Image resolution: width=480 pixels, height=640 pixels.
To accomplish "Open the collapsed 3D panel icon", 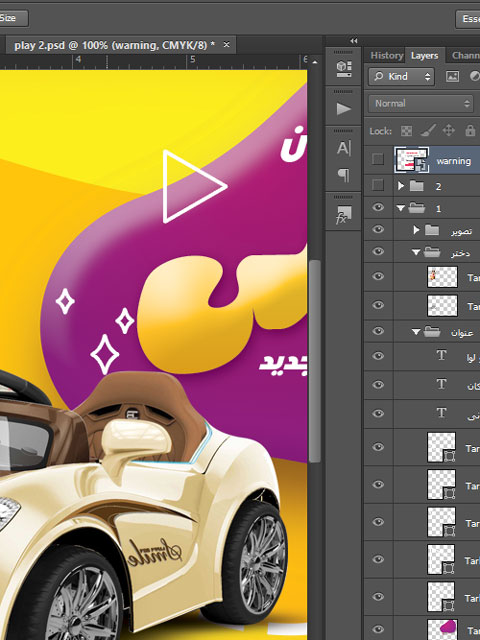I will click(x=344, y=68).
